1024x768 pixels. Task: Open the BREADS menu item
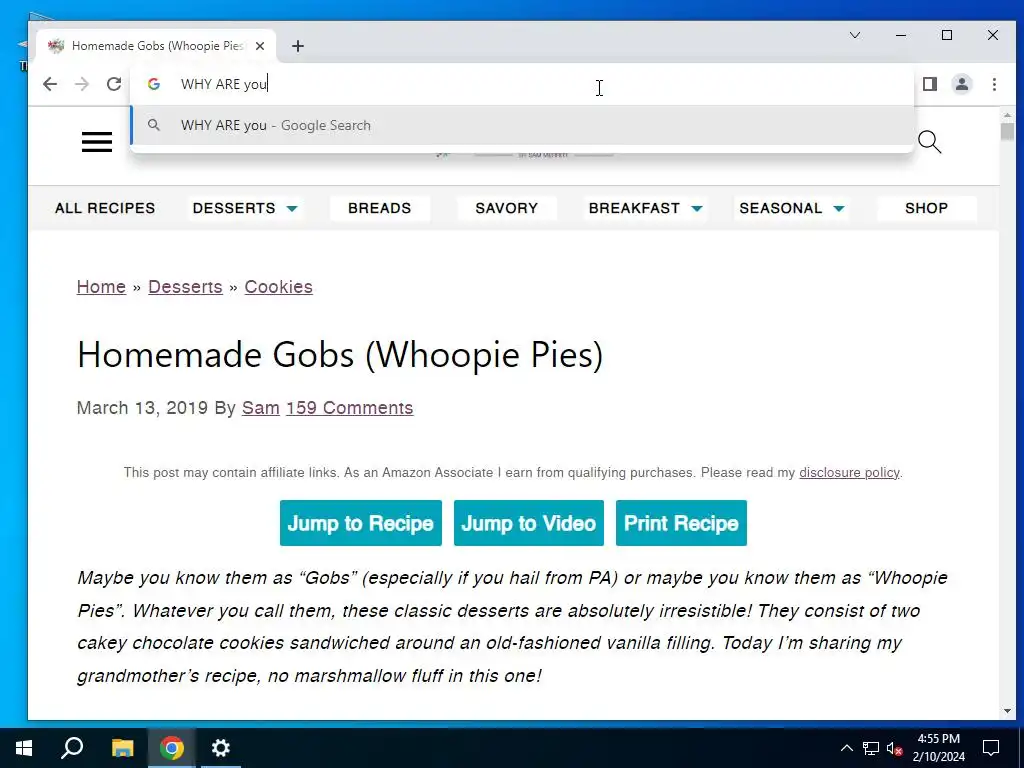coord(379,208)
